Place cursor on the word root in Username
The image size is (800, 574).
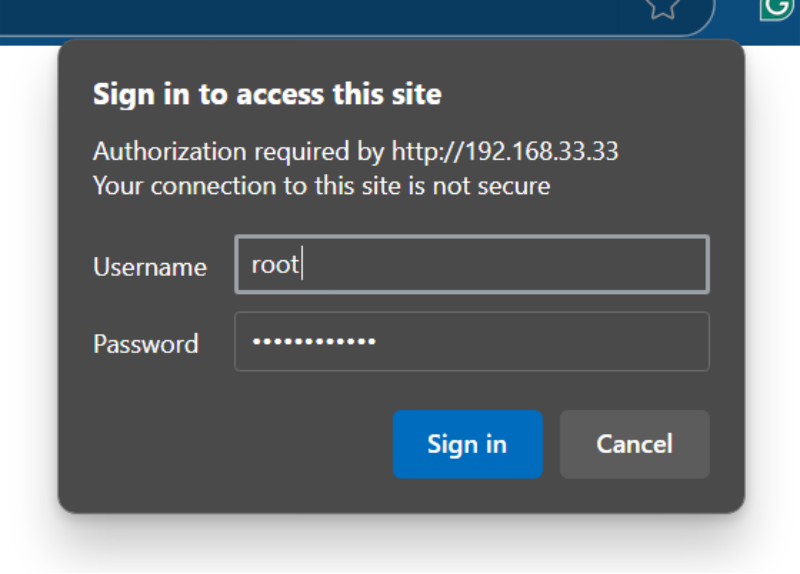pyautogui.click(x=275, y=265)
